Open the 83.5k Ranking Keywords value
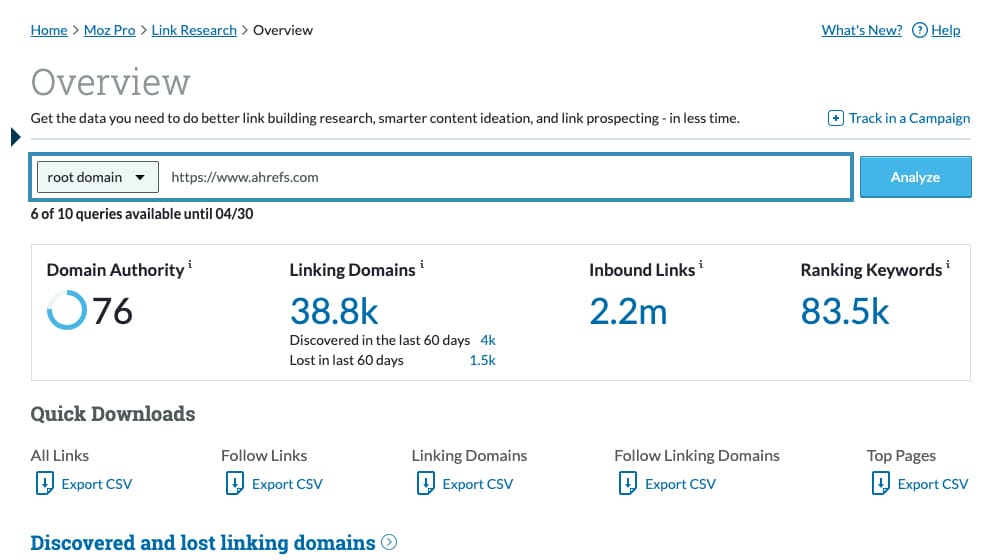1000x560 pixels. click(844, 311)
